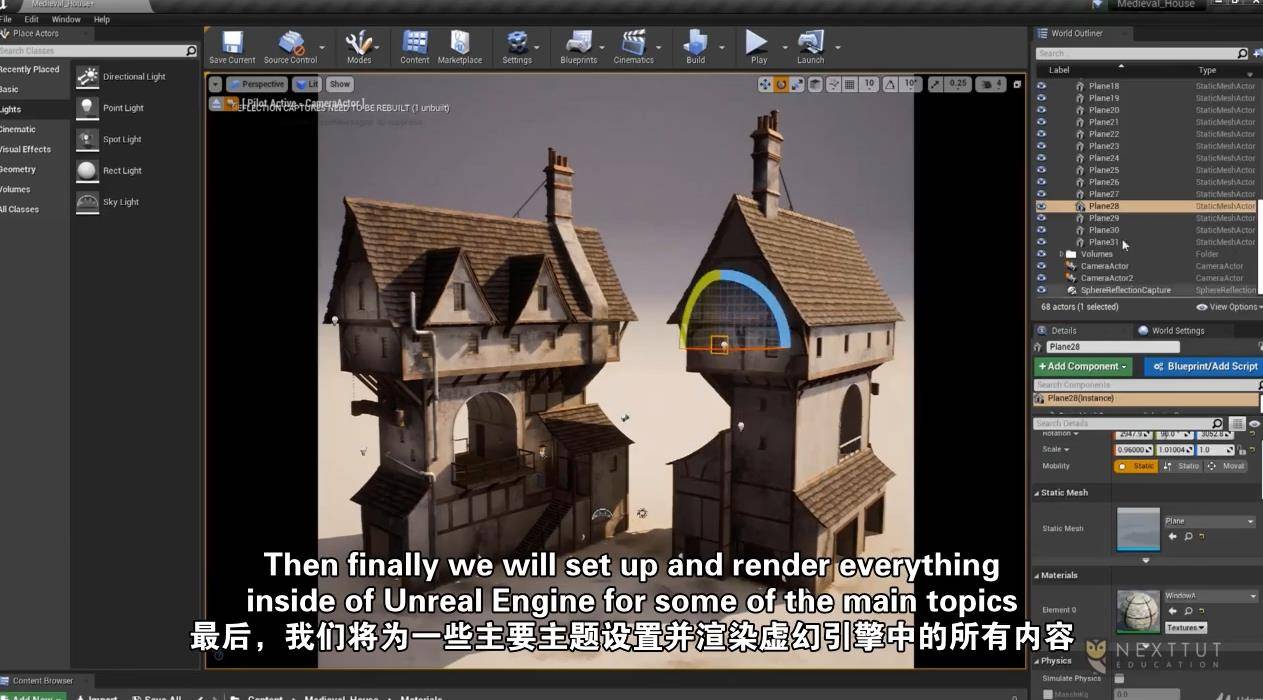Open the Window menu

point(66,19)
